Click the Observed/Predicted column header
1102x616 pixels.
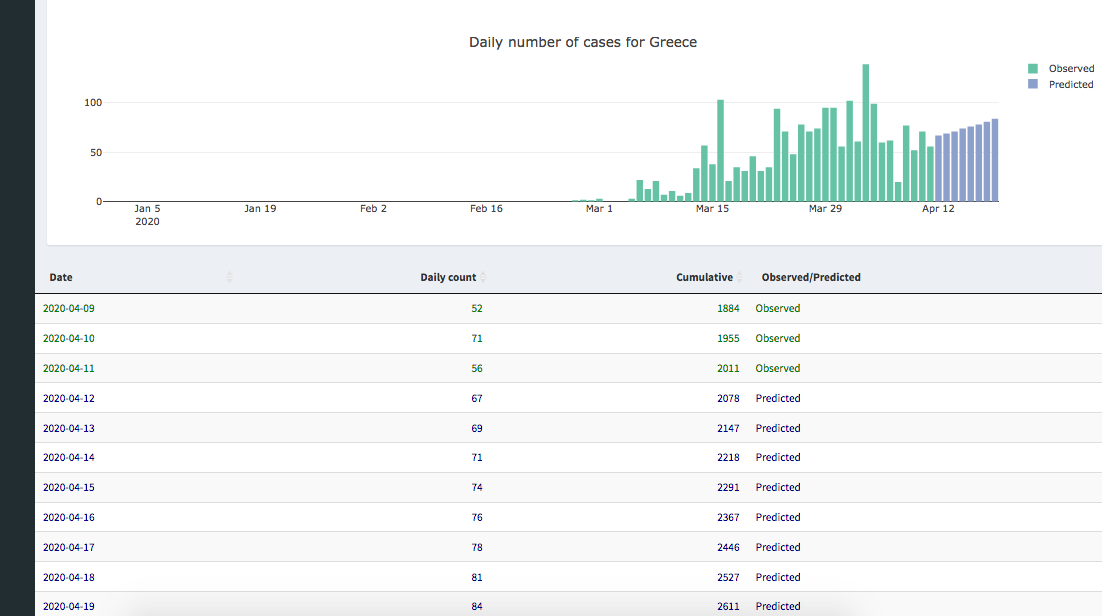click(x=810, y=277)
